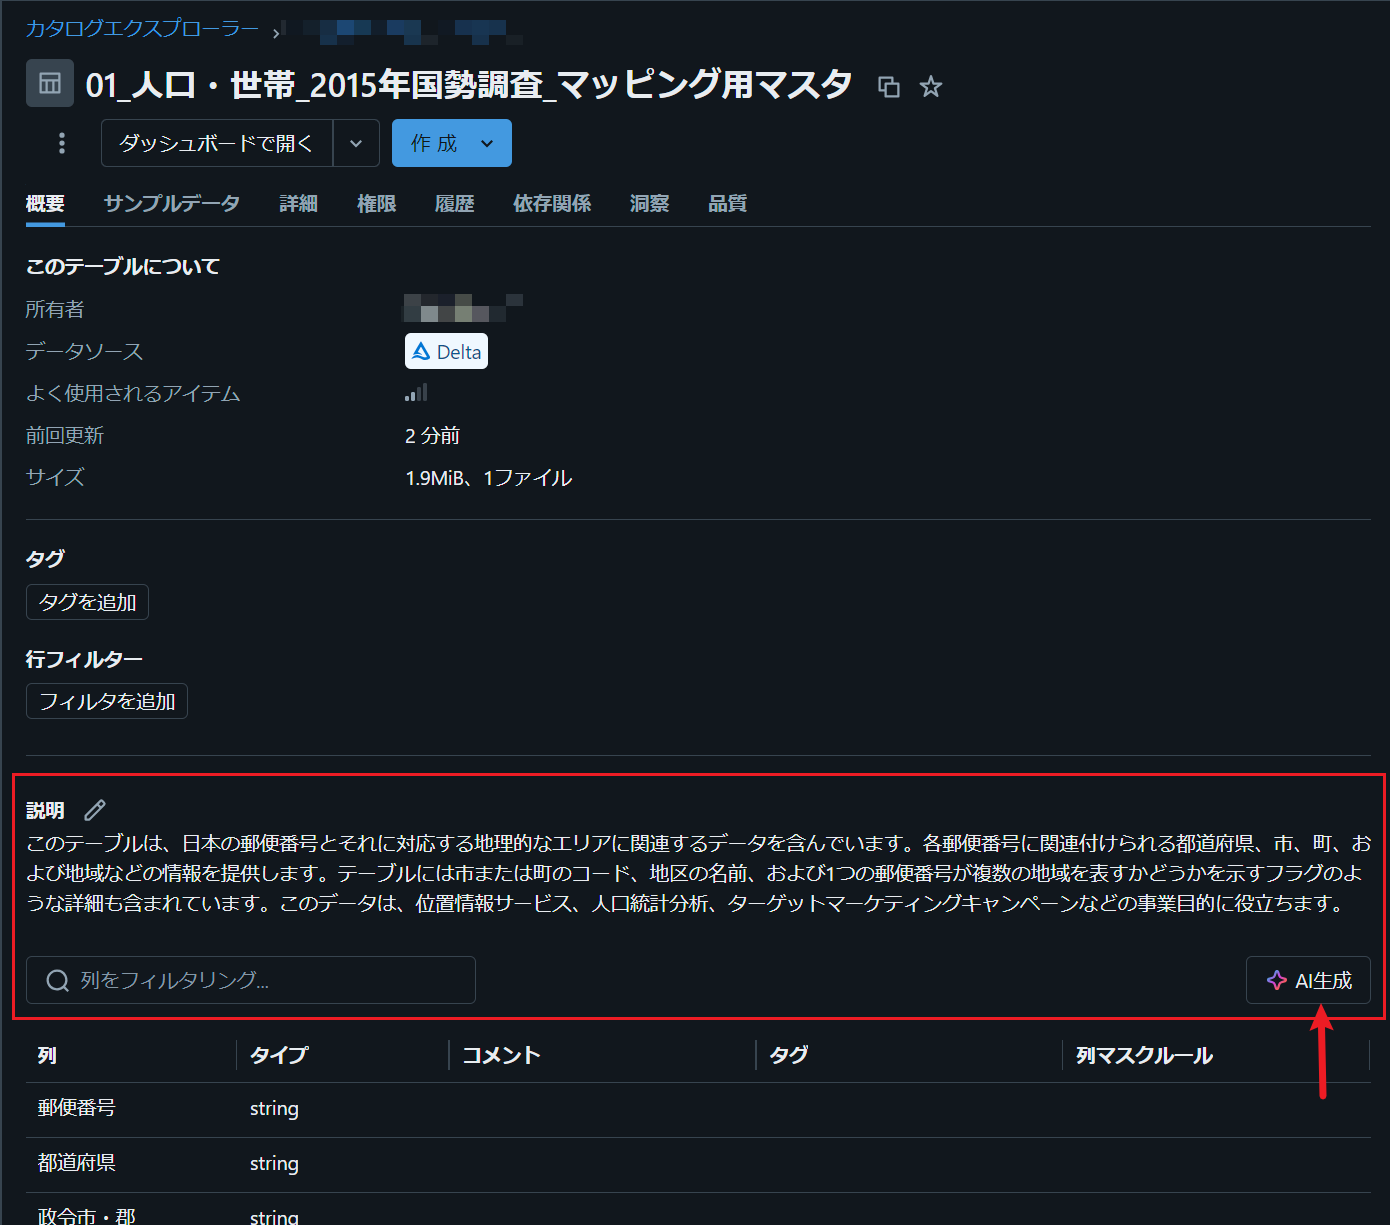Click the フィルタを追加 button
Screen dimensions: 1390x1225
click(x=107, y=701)
